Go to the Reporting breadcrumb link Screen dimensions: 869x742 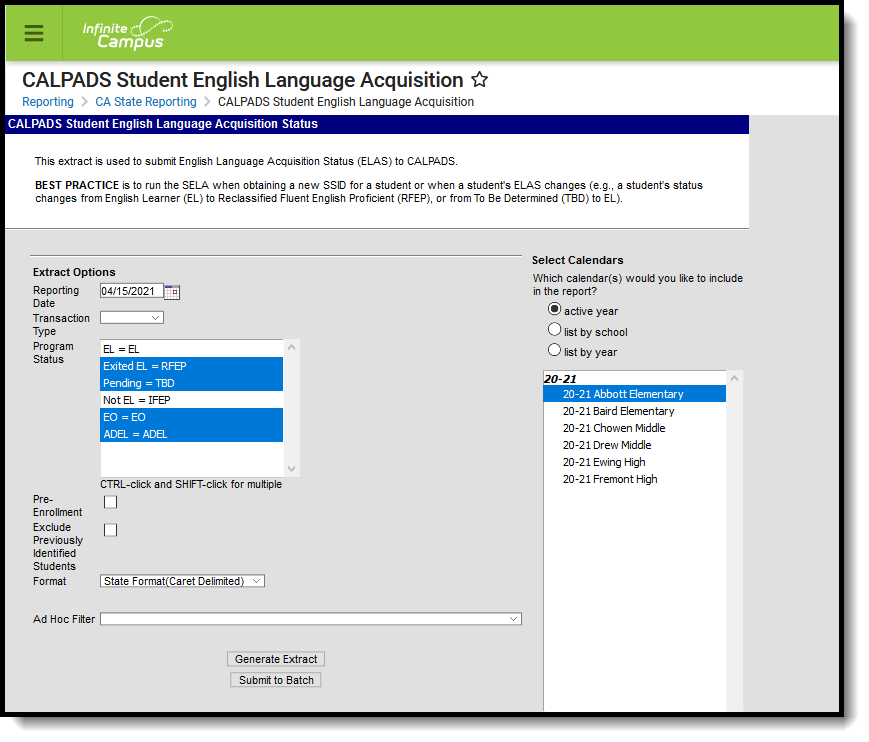48,102
